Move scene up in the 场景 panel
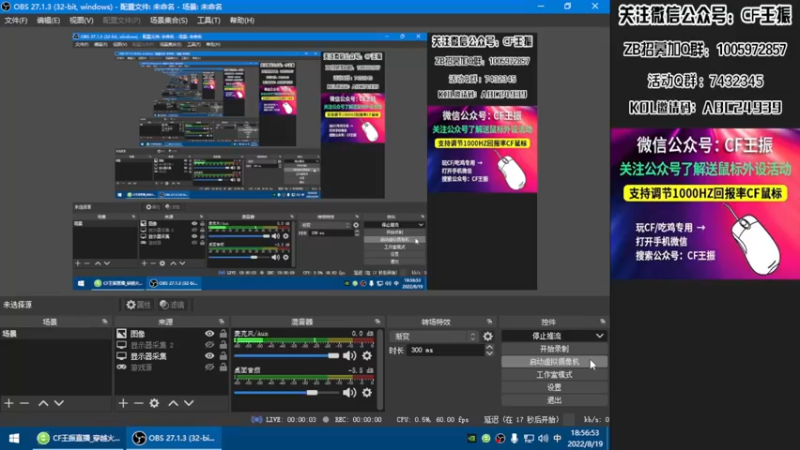Screen dimensions: 800x450 43,403
